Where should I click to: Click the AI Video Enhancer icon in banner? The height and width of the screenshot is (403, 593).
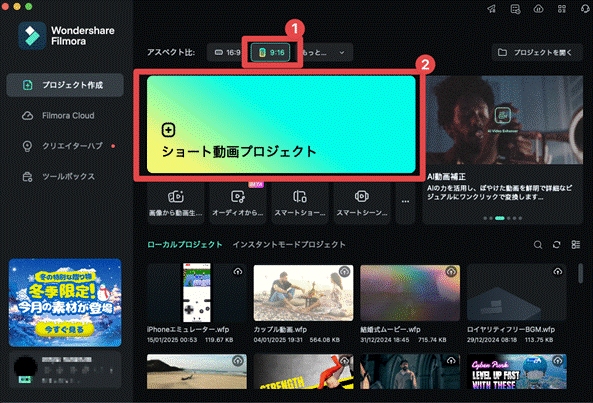503,115
